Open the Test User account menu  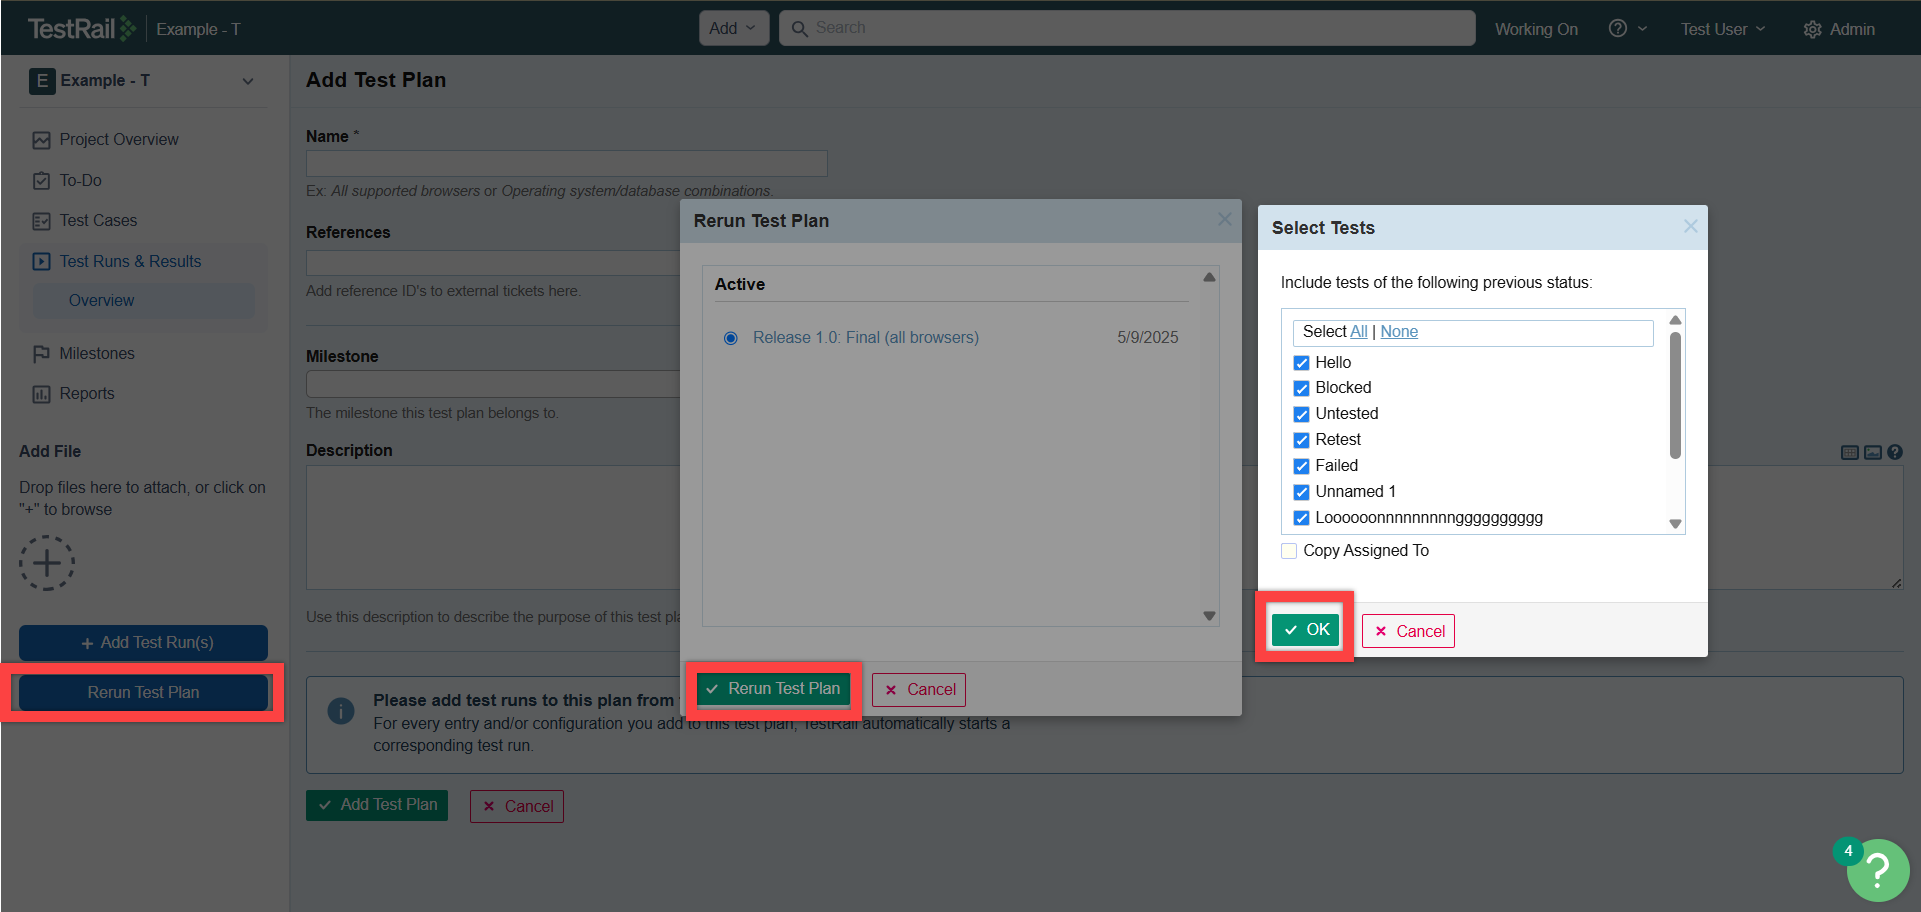click(x=1722, y=30)
